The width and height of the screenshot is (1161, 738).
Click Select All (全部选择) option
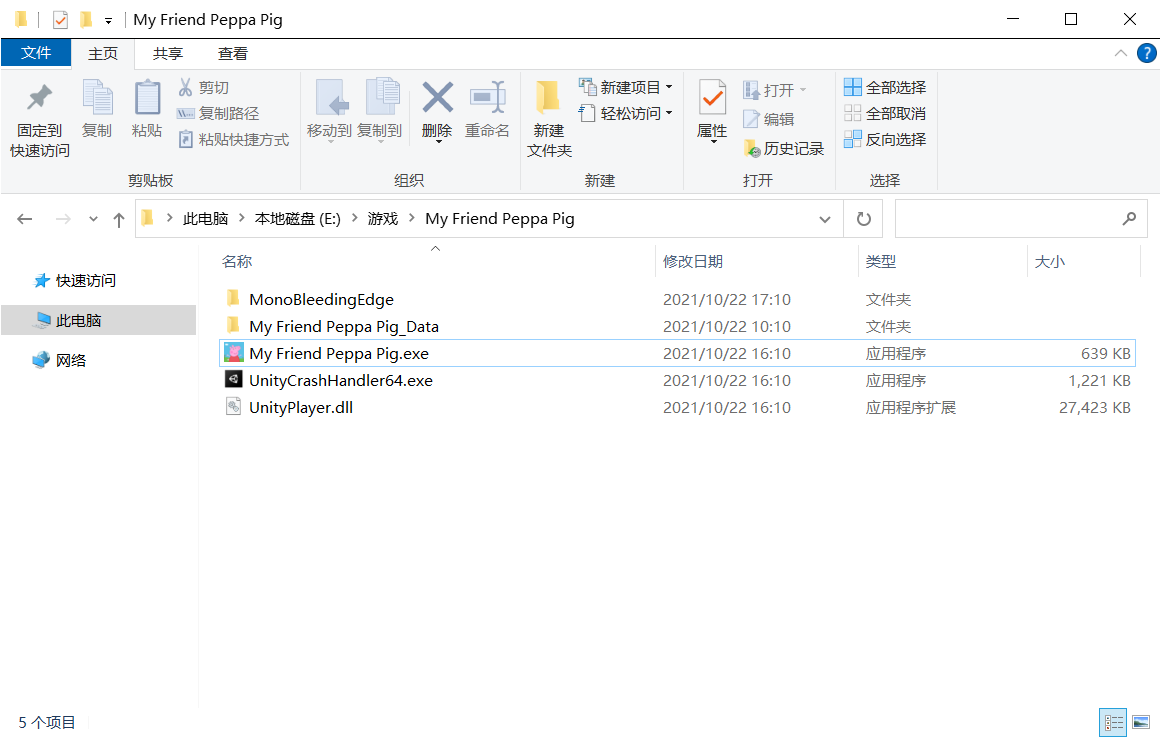tap(885, 88)
